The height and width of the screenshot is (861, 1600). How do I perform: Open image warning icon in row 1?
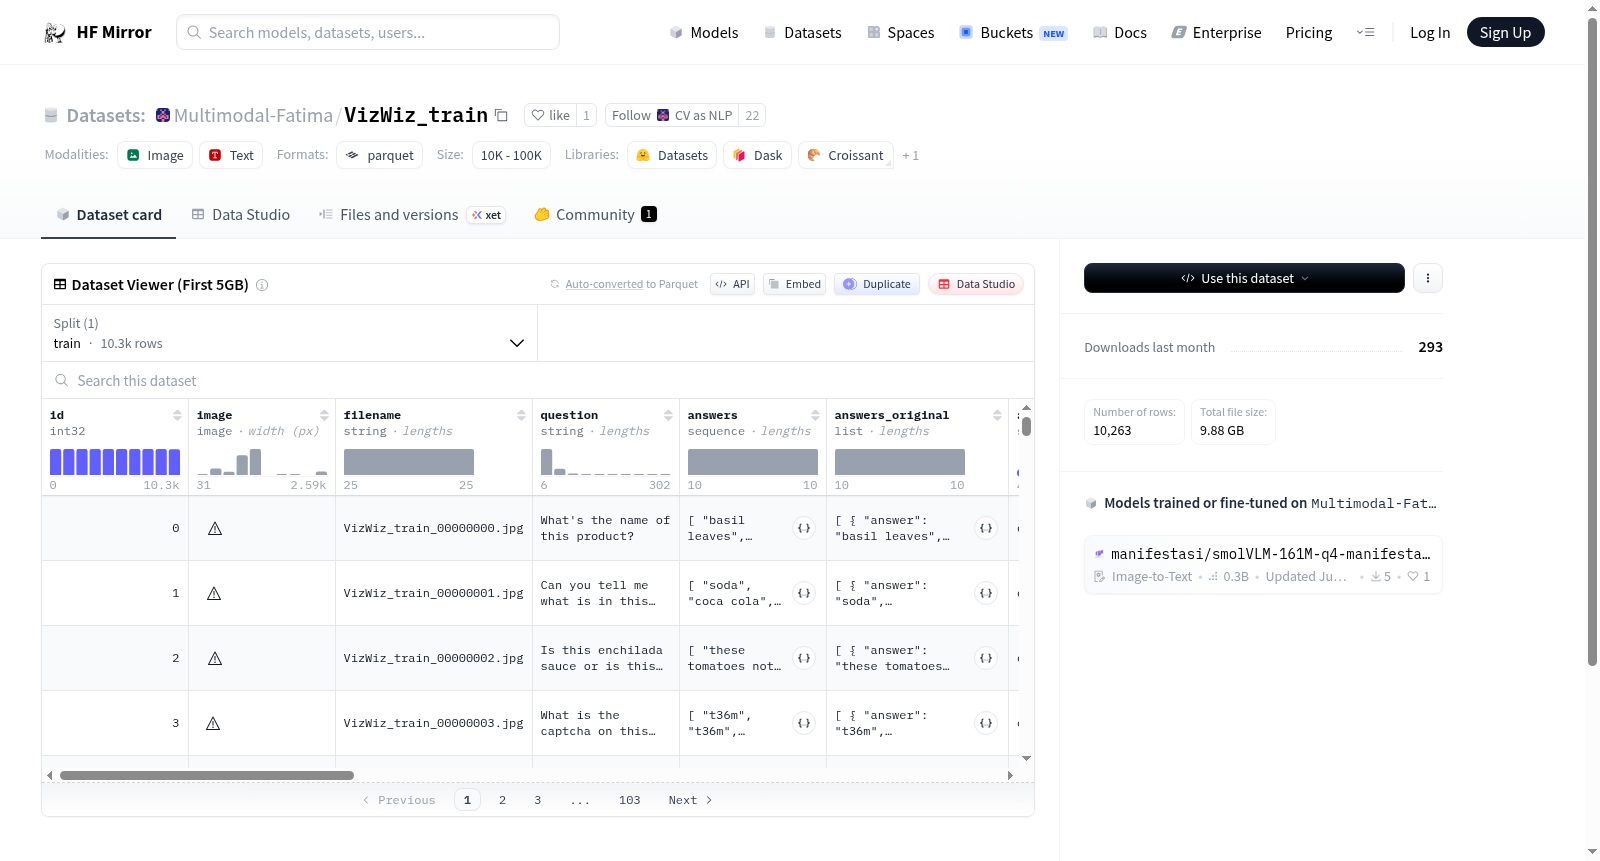pos(214,594)
